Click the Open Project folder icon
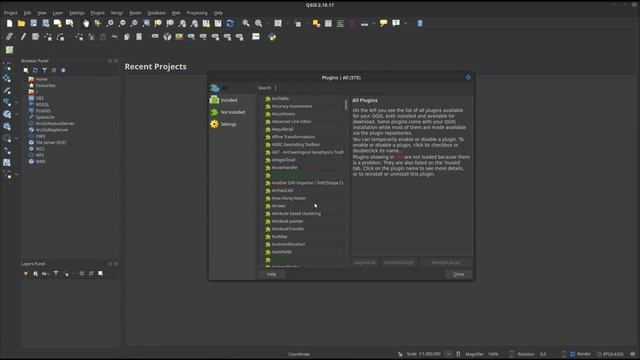The image size is (640, 360). tap(21, 23)
